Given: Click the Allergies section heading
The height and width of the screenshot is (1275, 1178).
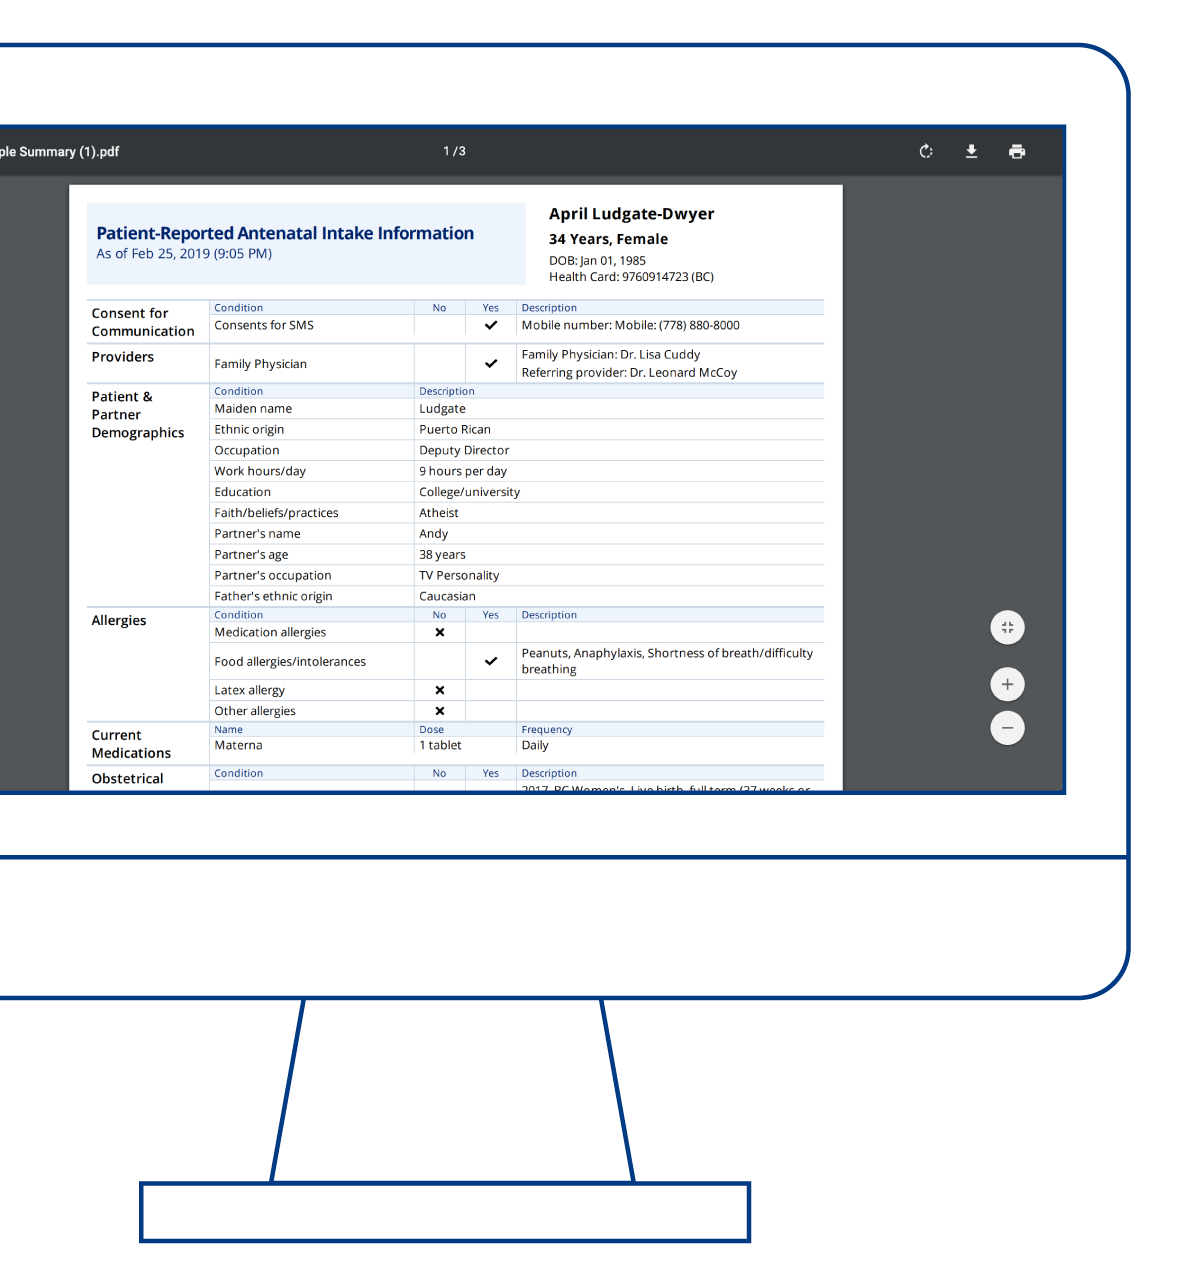Looking at the screenshot, I should click(119, 620).
